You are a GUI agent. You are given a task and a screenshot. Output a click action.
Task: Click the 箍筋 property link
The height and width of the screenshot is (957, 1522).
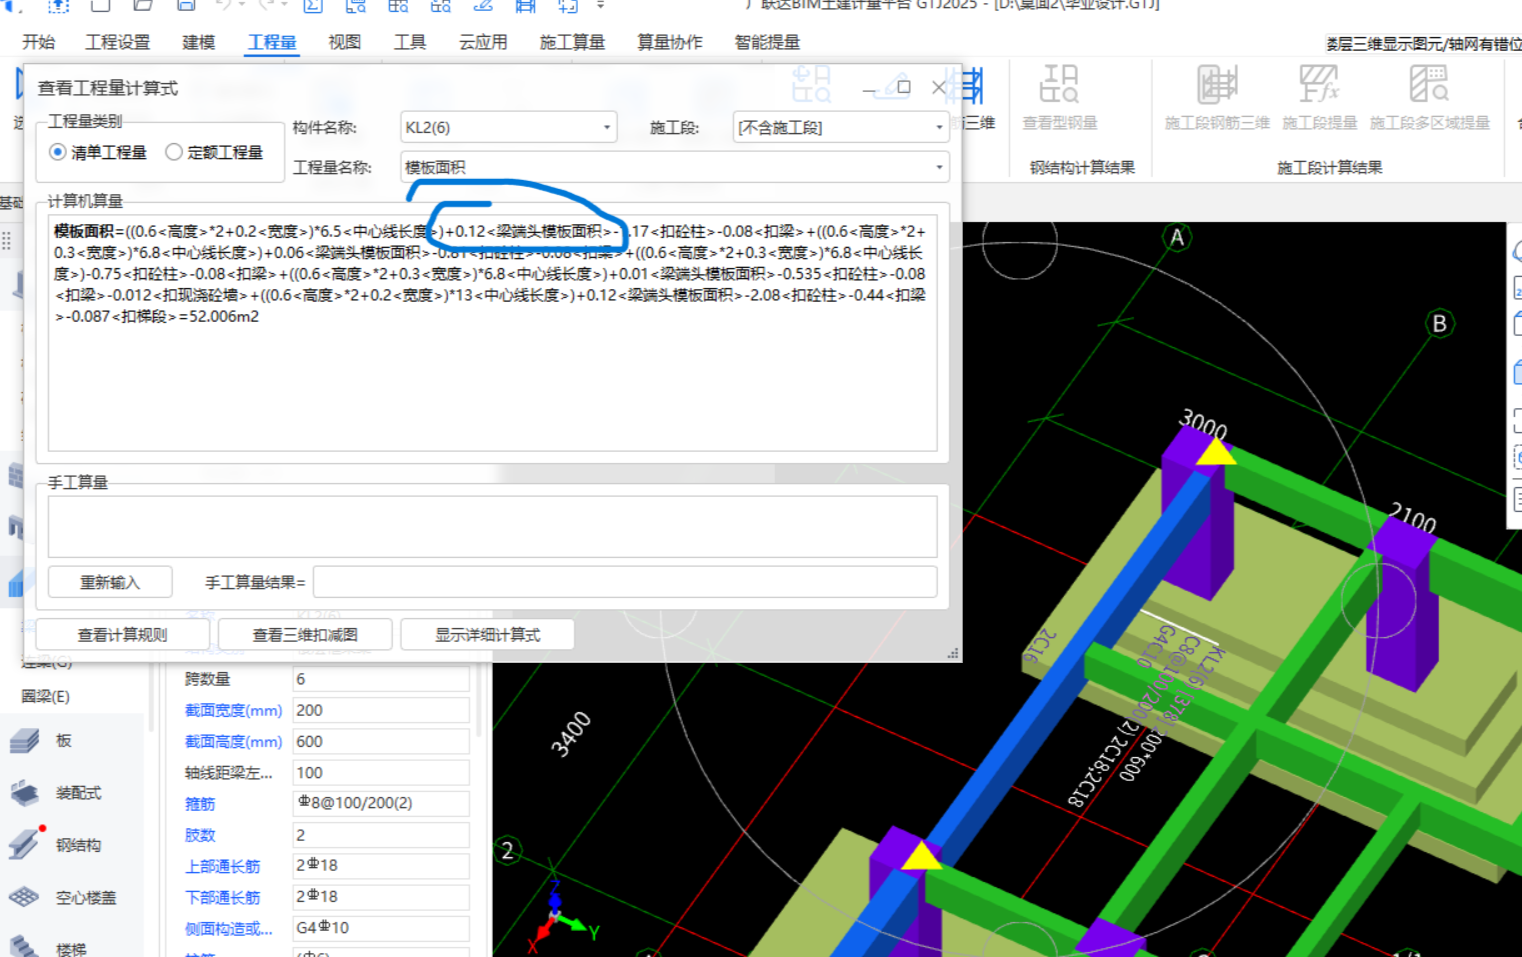click(200, 804)
